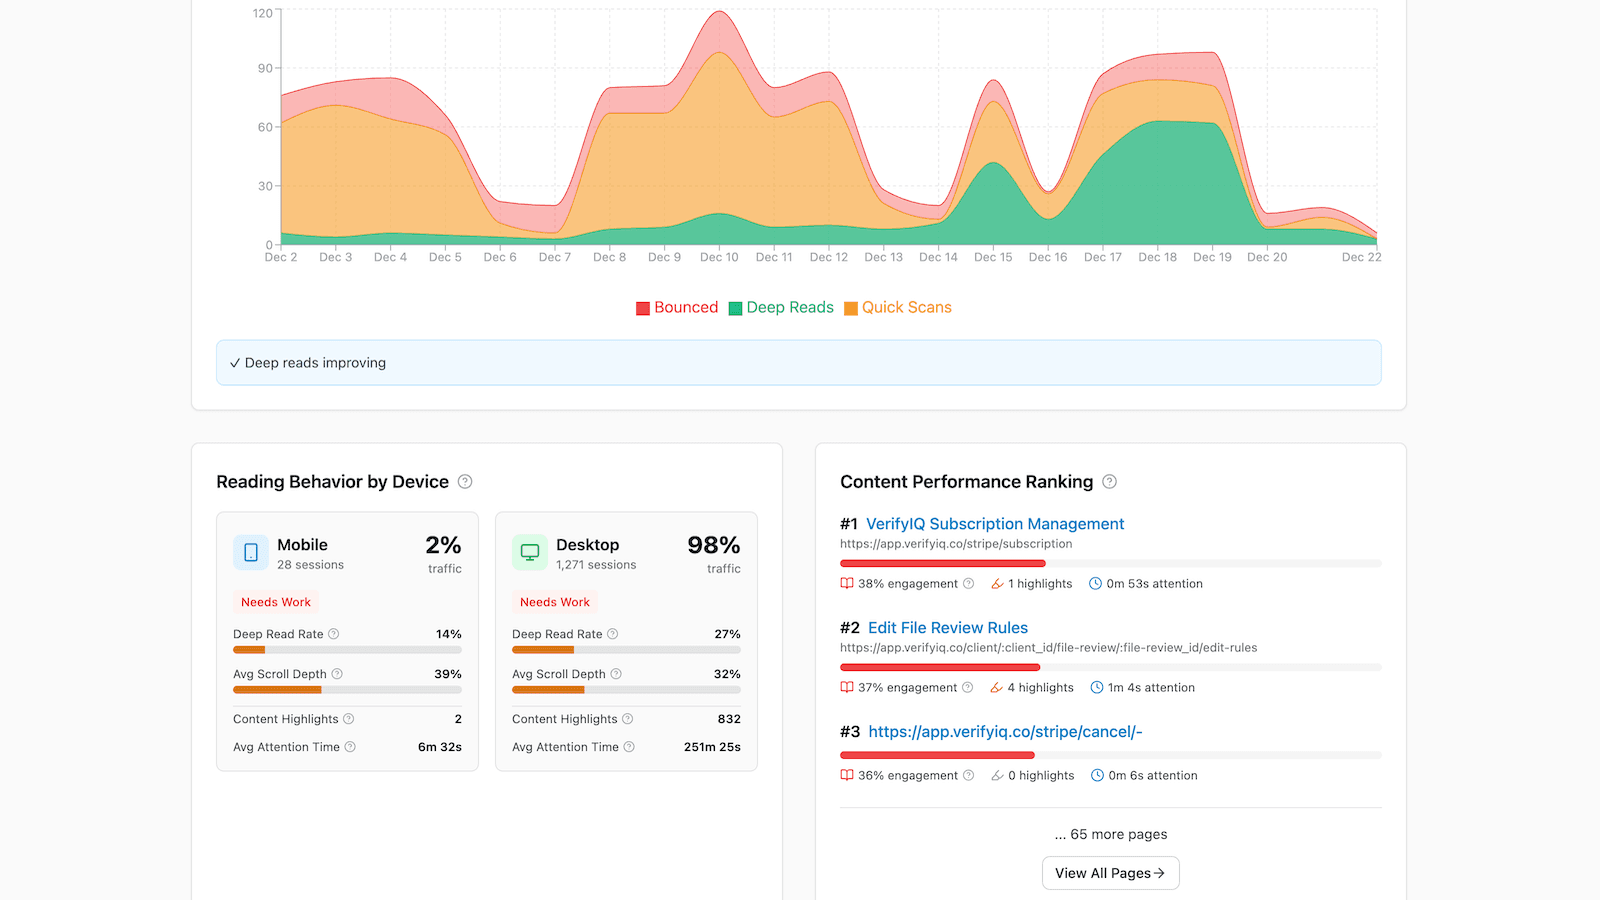The image size is (1600, 900).
Task: Click the Avg Scroll Depth progress bar on Mobile
Action: [x=347, y=690]
